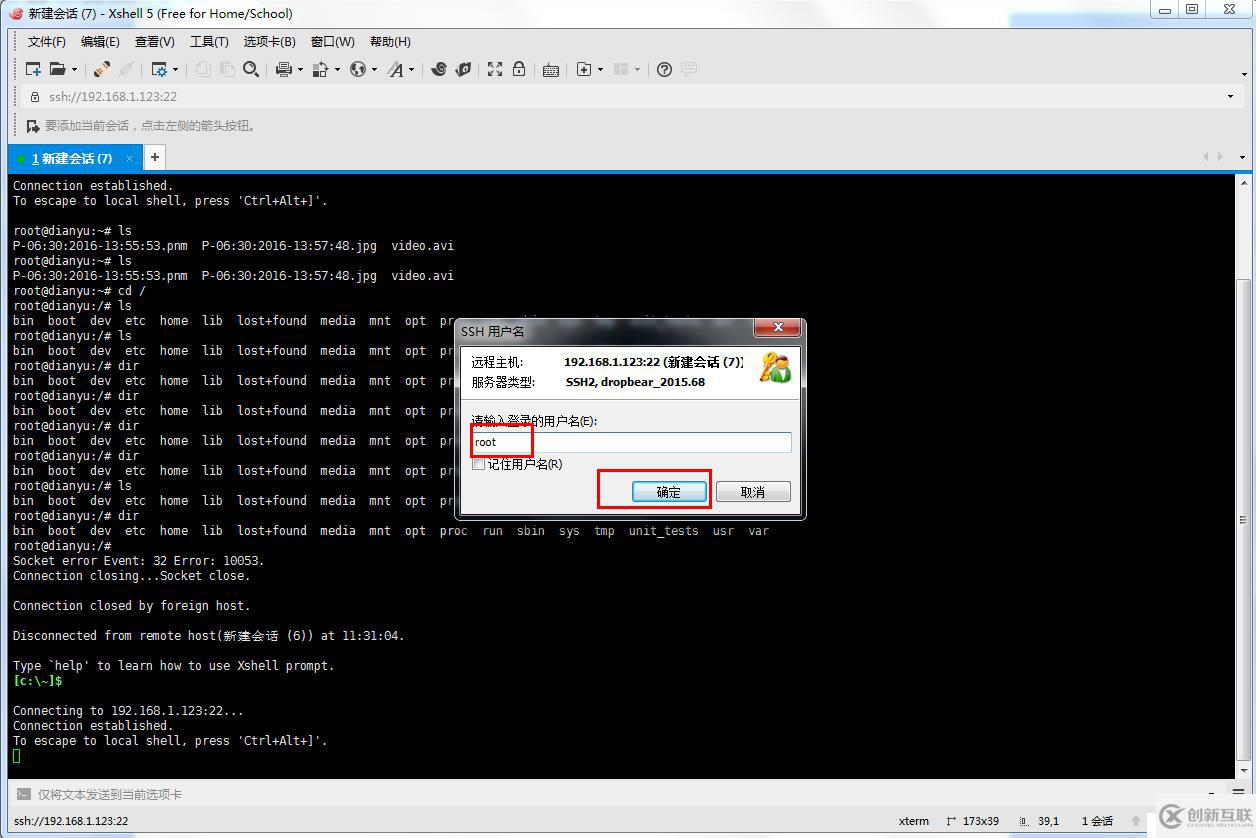Open the 查看(V) menu
The height and width of the screenshot is (838, 1256).
coord(154,42)
